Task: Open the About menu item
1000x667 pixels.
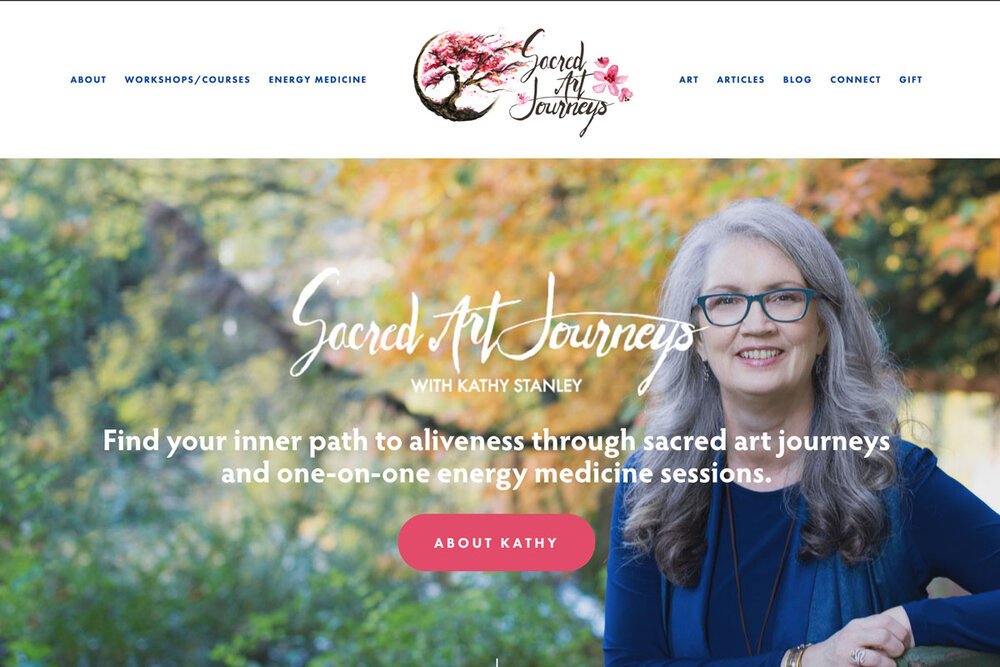Action: click(x=88, y=80)
